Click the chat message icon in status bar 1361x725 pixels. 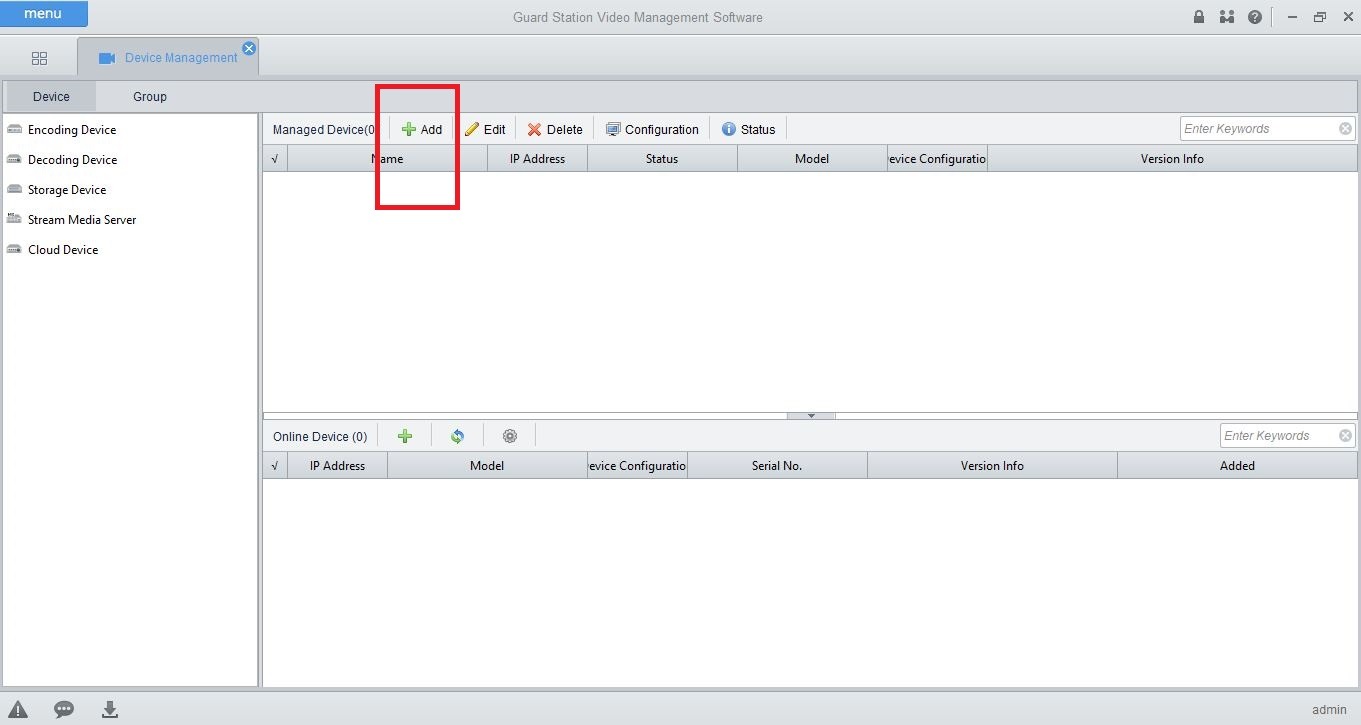click(x=64, y=710)
